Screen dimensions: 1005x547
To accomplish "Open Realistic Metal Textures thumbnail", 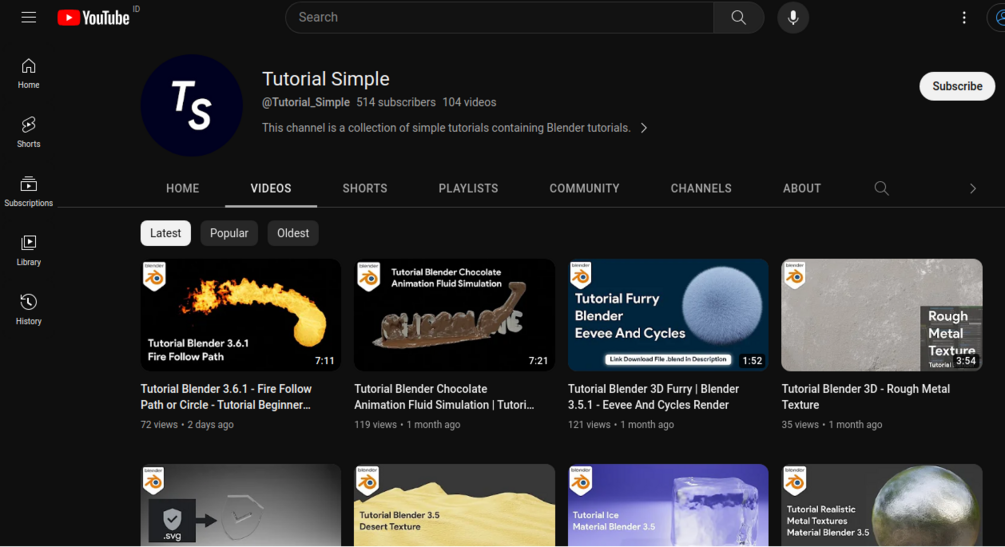I will [x=881, y=505].
